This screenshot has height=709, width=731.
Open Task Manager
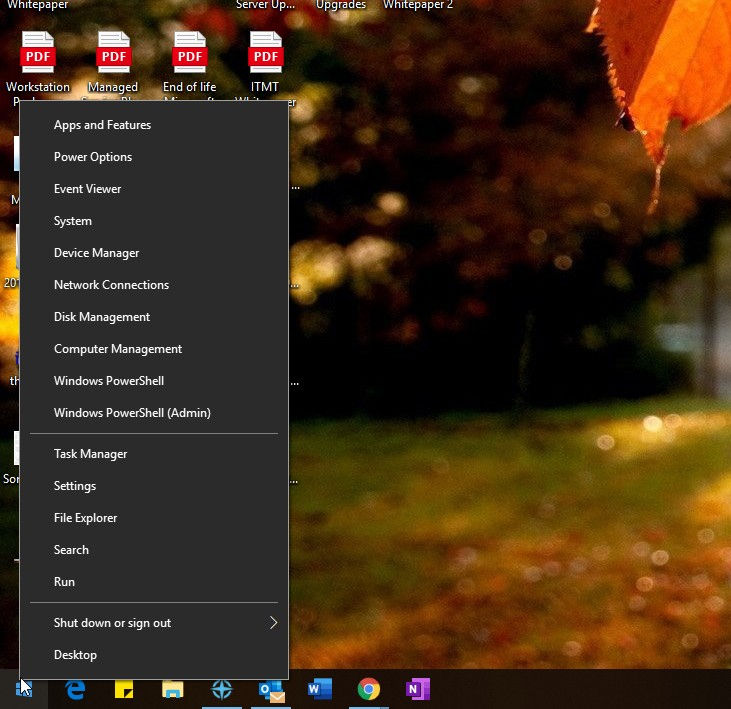[154, 454]
